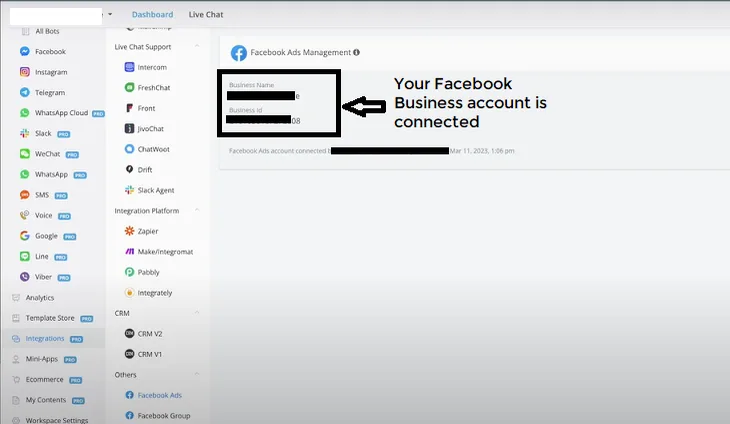Click the Integrately label

click(155, 293)
